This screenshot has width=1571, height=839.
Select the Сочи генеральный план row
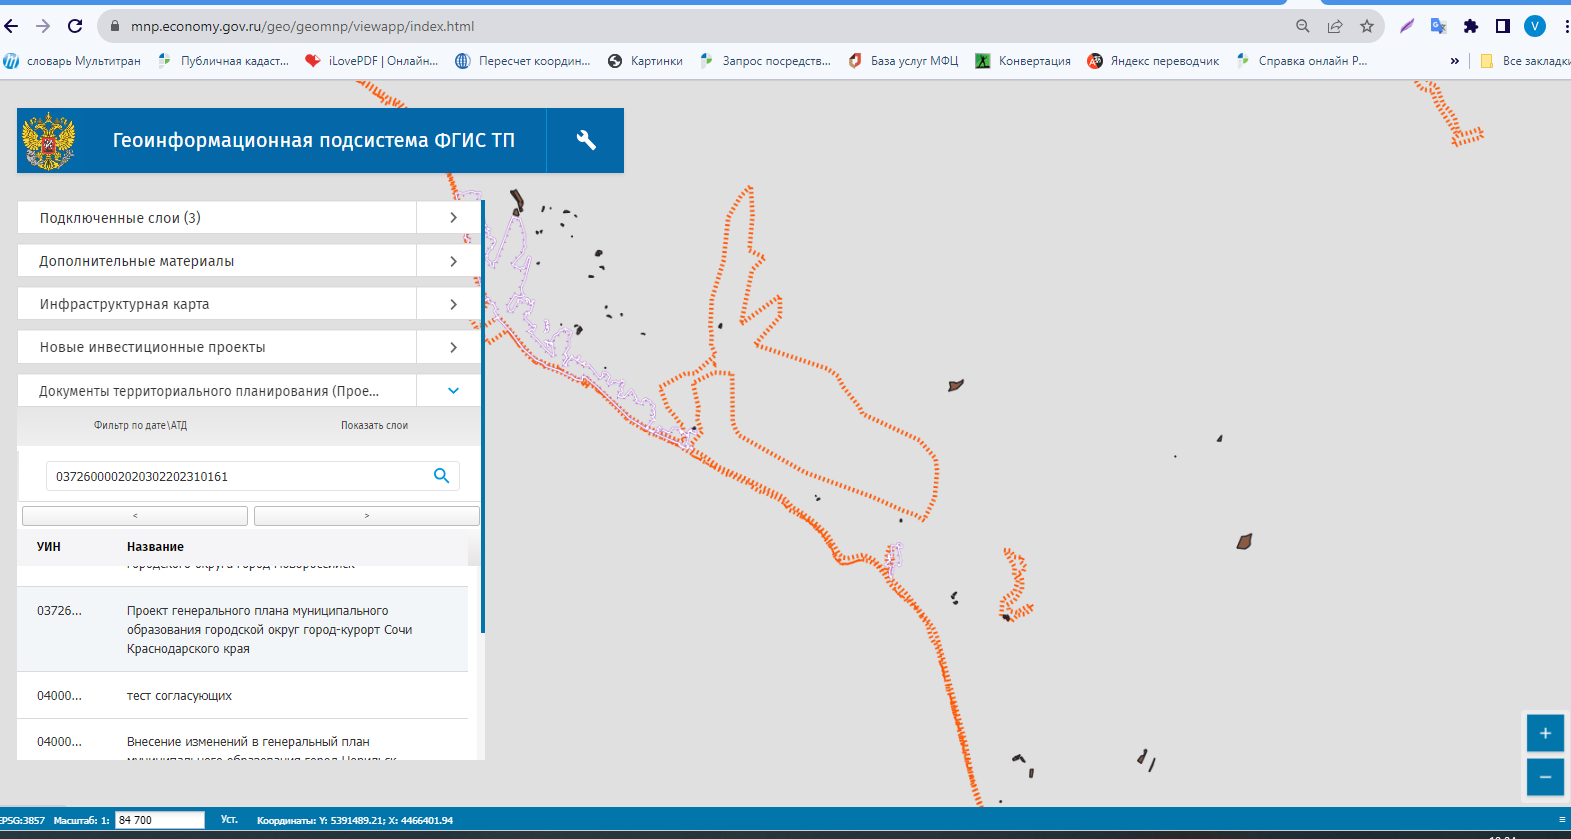pos(242,629)
